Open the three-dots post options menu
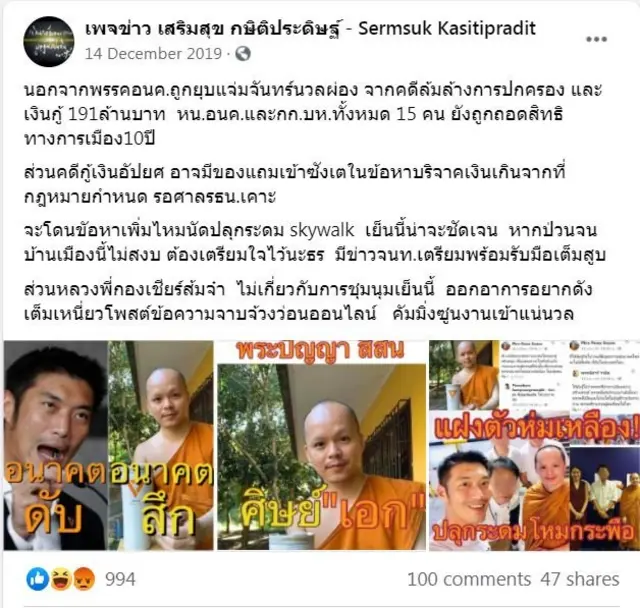This screenshot has width=640, height=608. pyautogui.click(x=596, y=40)
